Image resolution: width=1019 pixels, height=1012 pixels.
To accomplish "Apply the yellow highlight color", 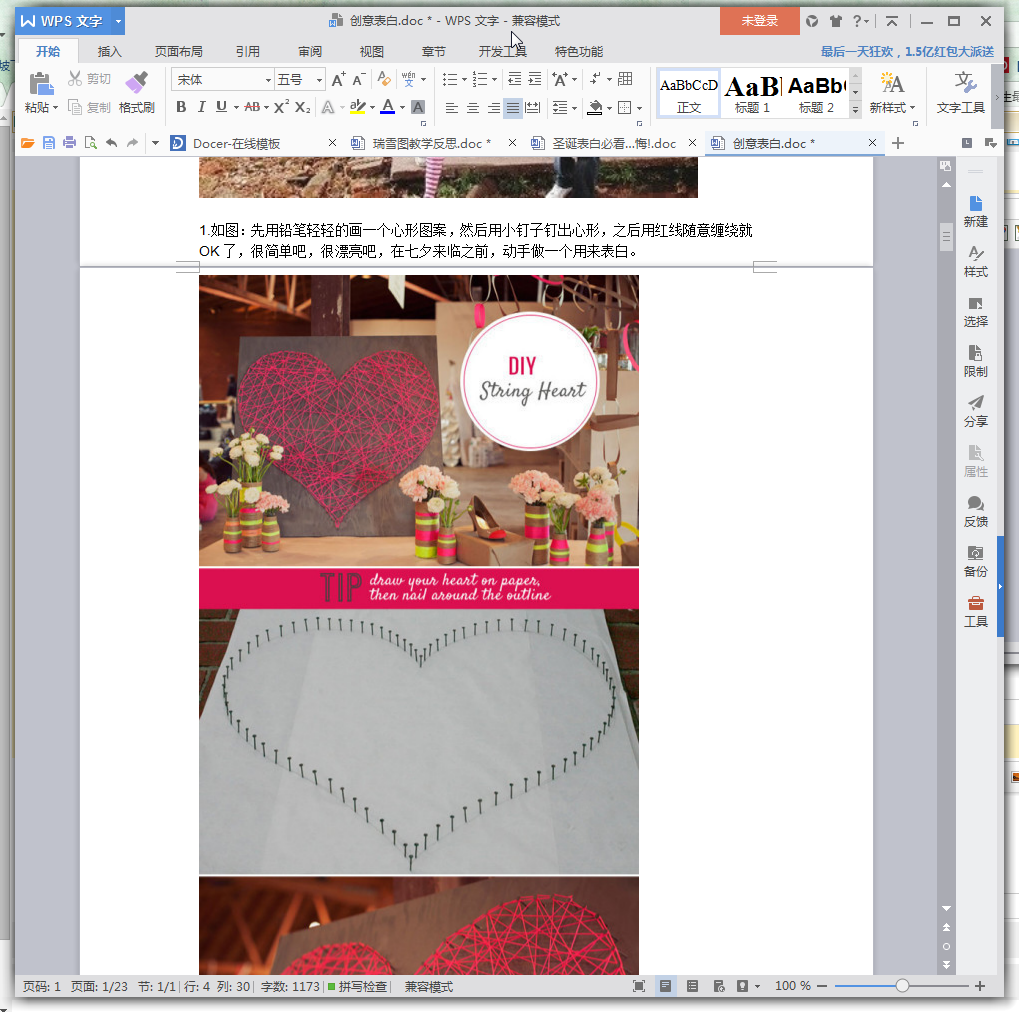I will click(357, 107).
